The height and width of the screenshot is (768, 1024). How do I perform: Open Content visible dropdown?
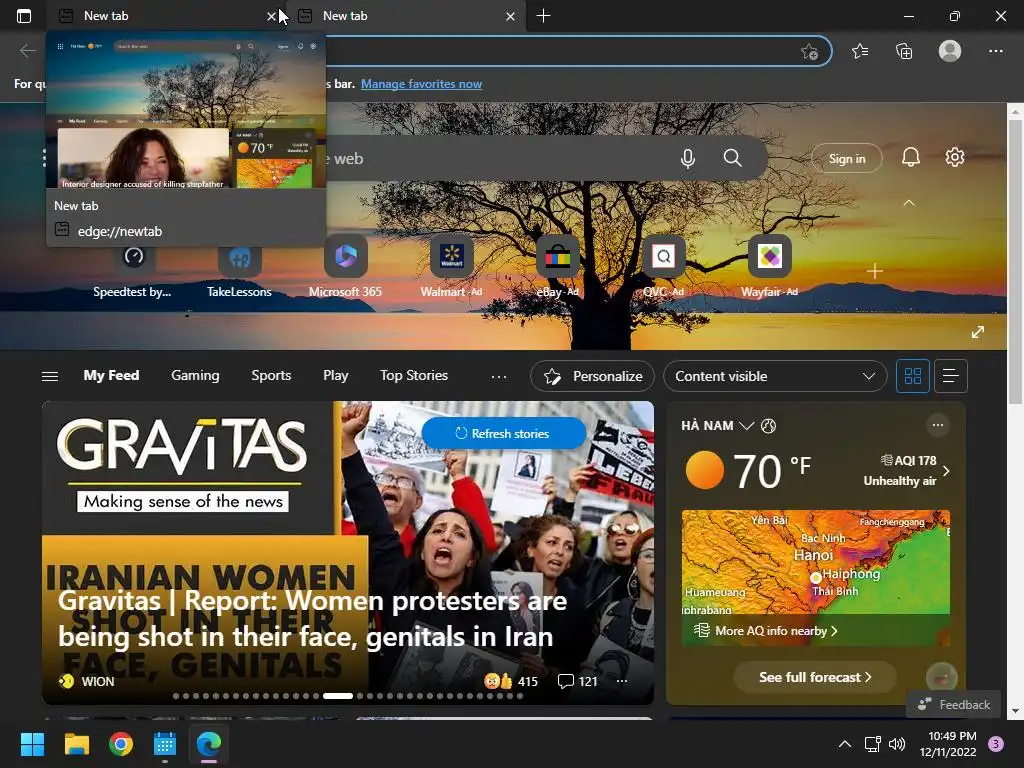click(775, 376)
